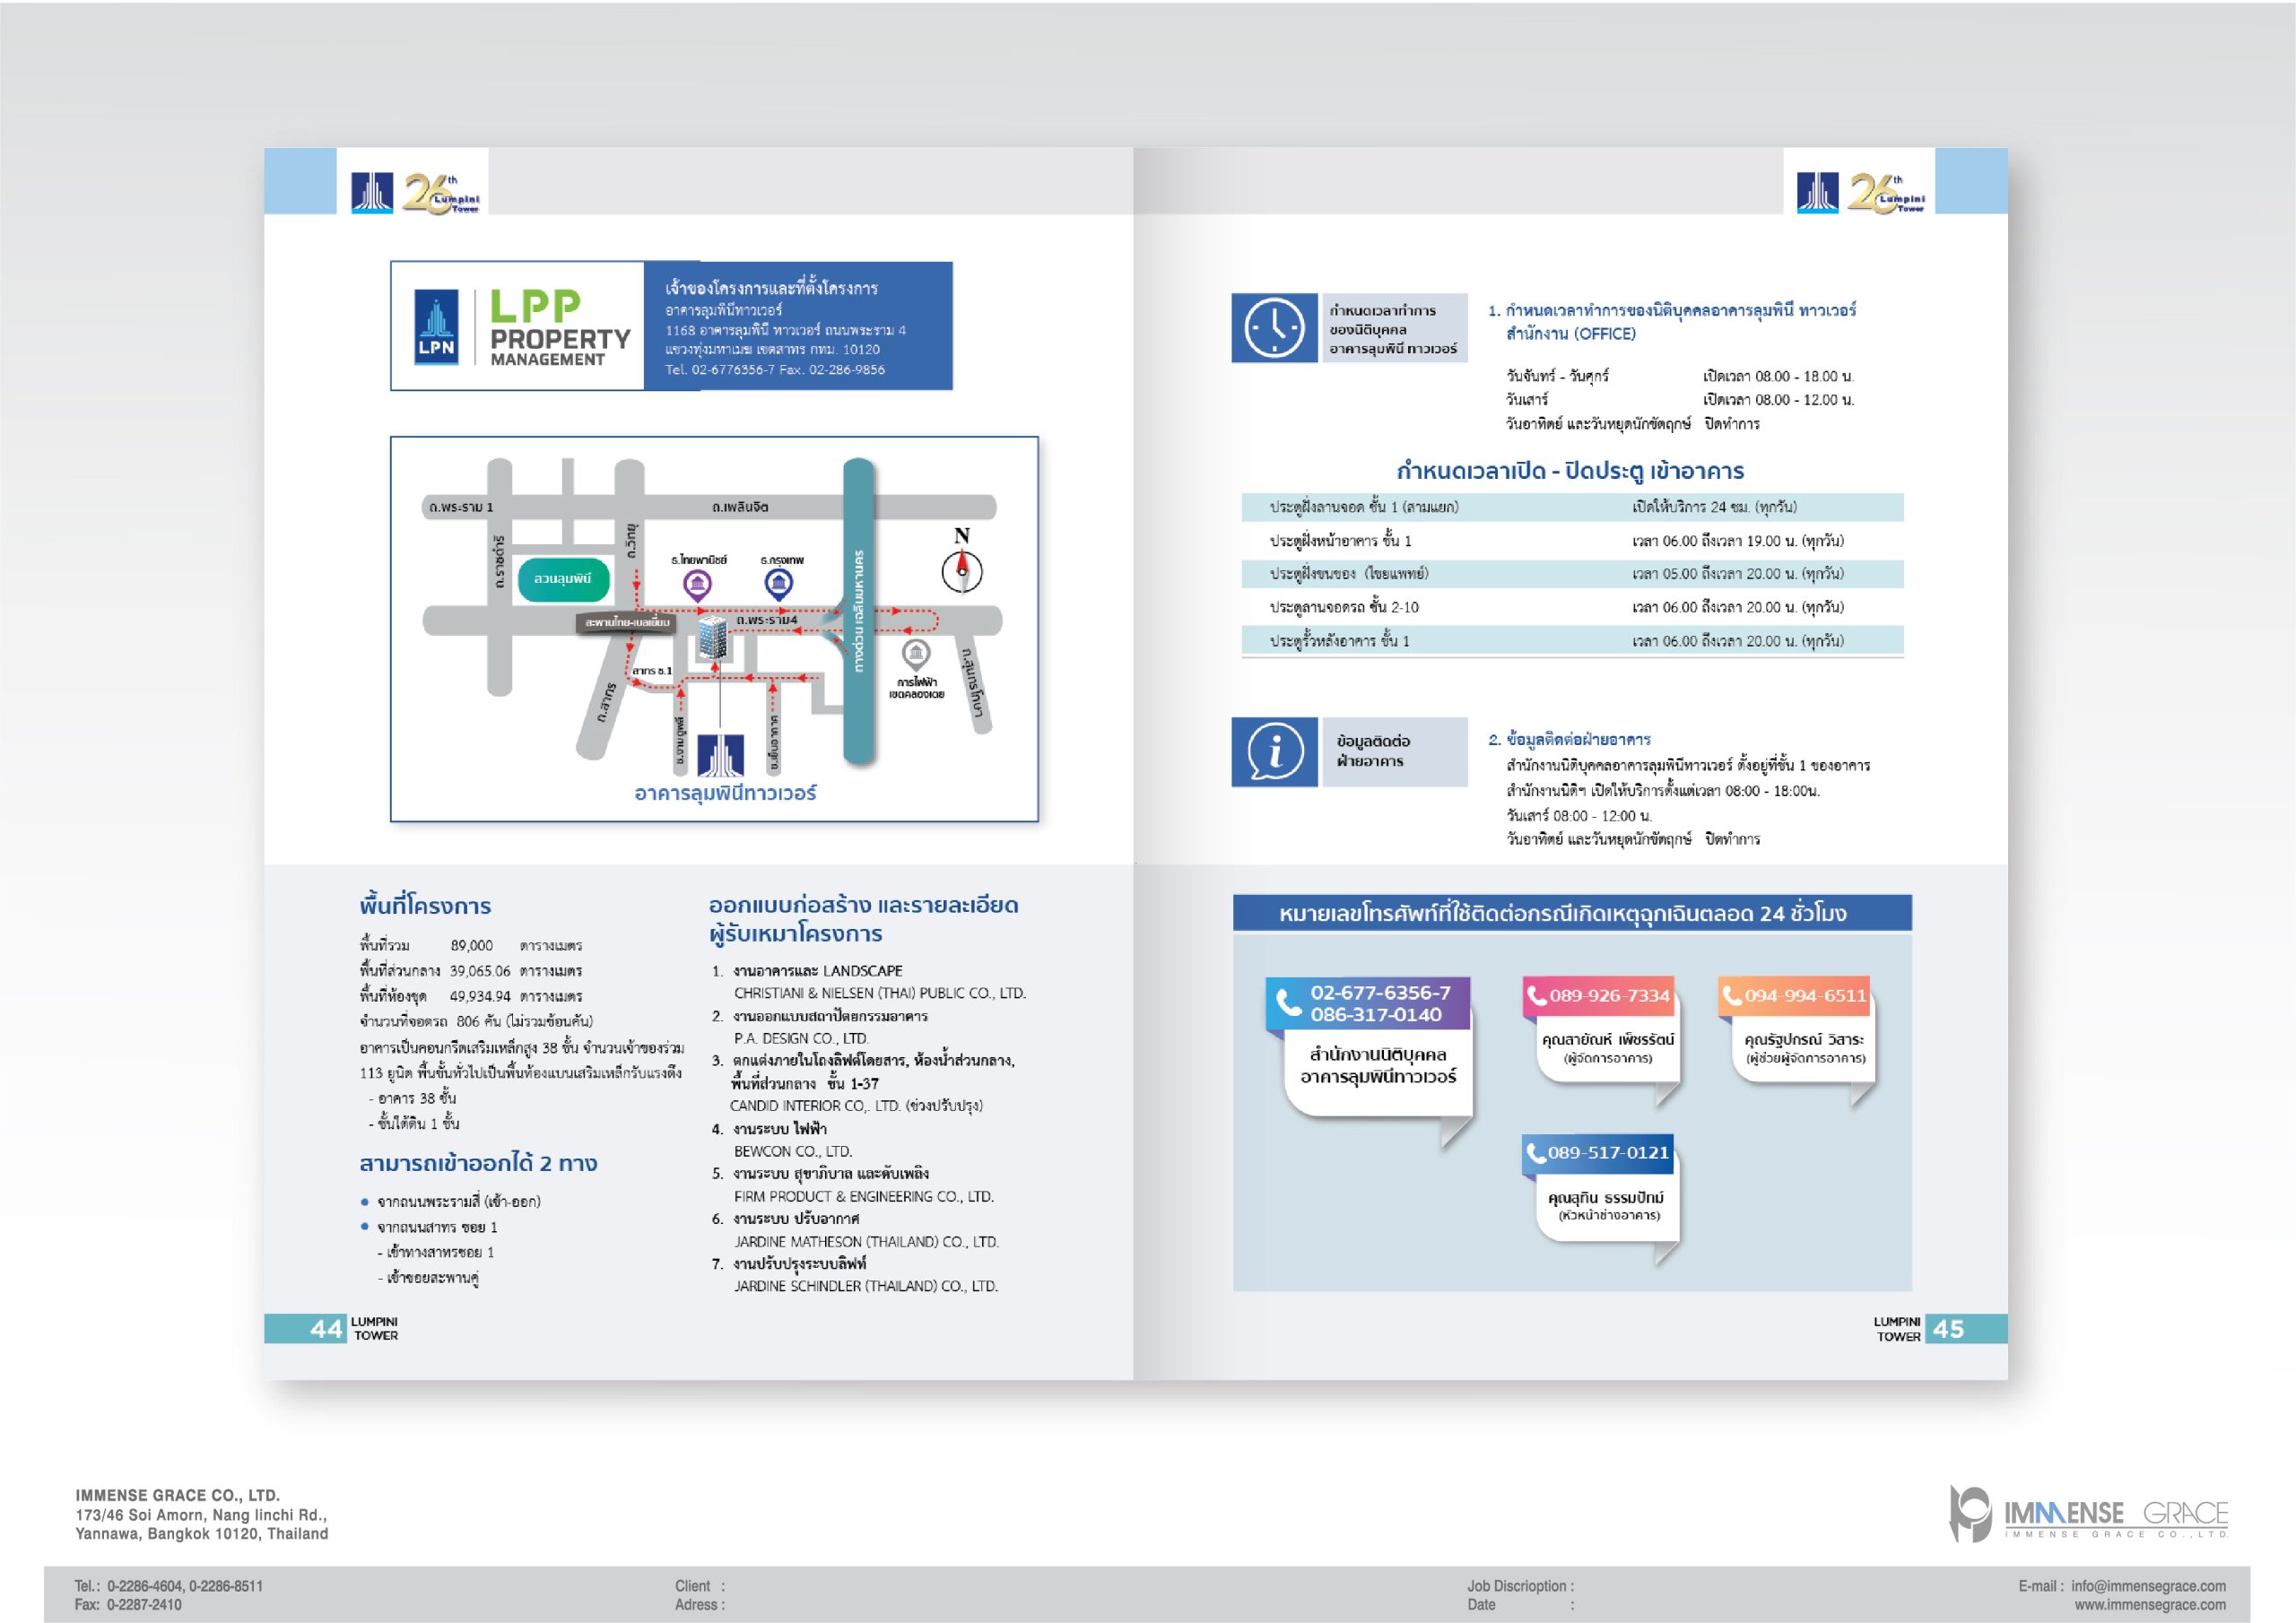Click the 24-hour emergency phone header bar
2296x1623 pixels.
pyautogui.click(x=1571, y=913)
